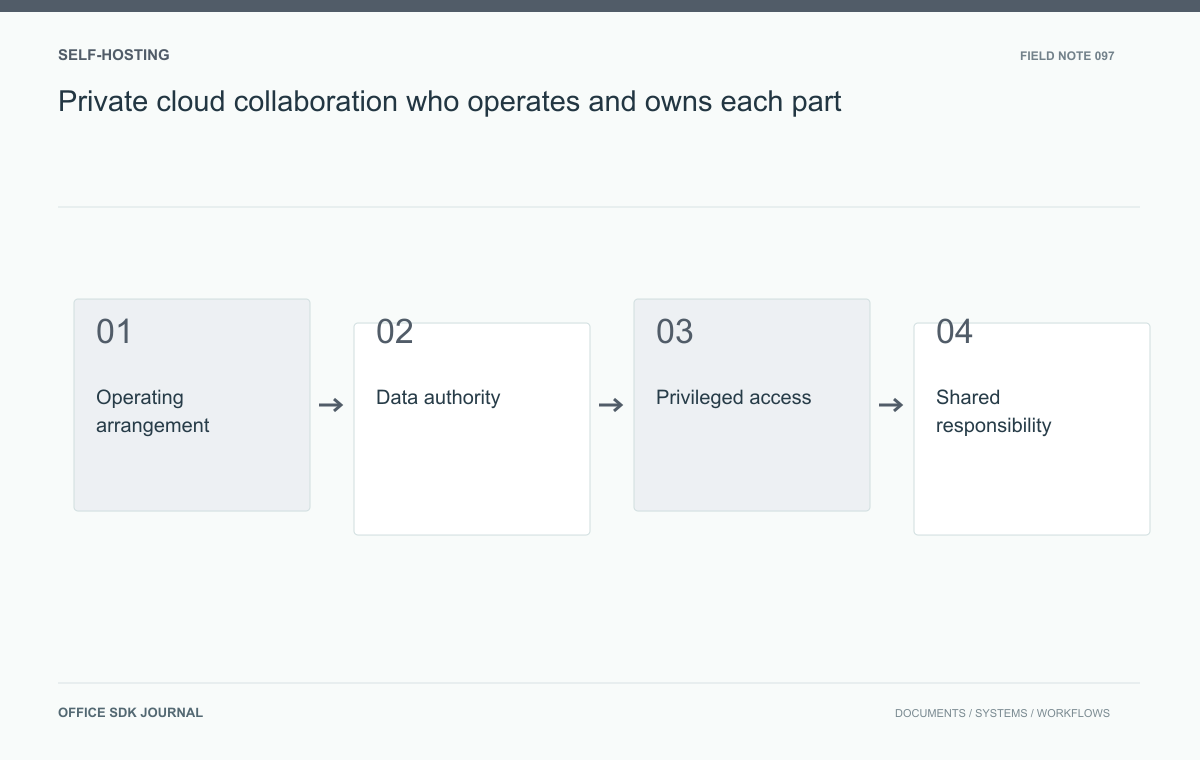Click the number 02 on second card
The width and height of the screenshot is (1200, 760).
[394, 332]
